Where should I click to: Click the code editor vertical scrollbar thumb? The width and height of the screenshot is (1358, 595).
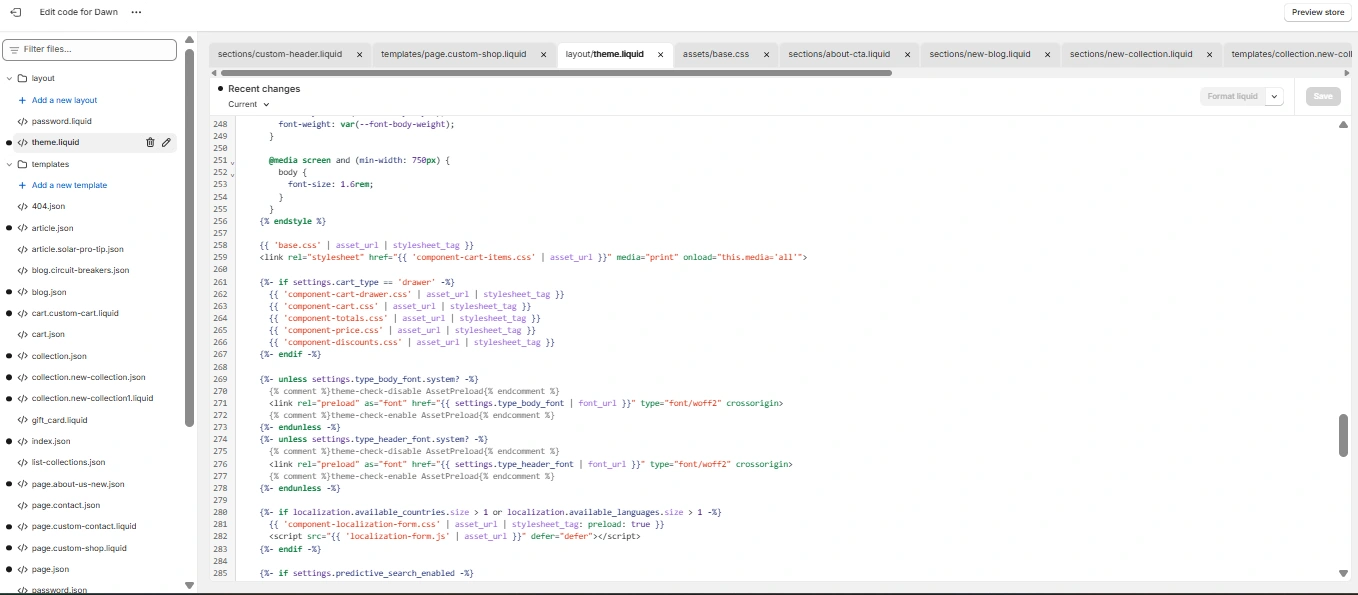click(x=1343, y=434)
